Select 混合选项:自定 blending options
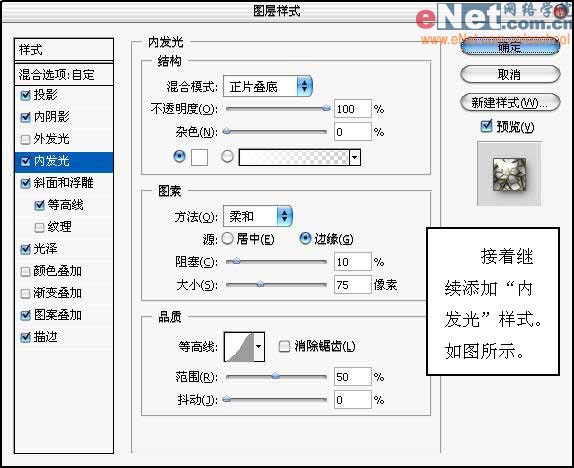 click(x=64, y=75)
